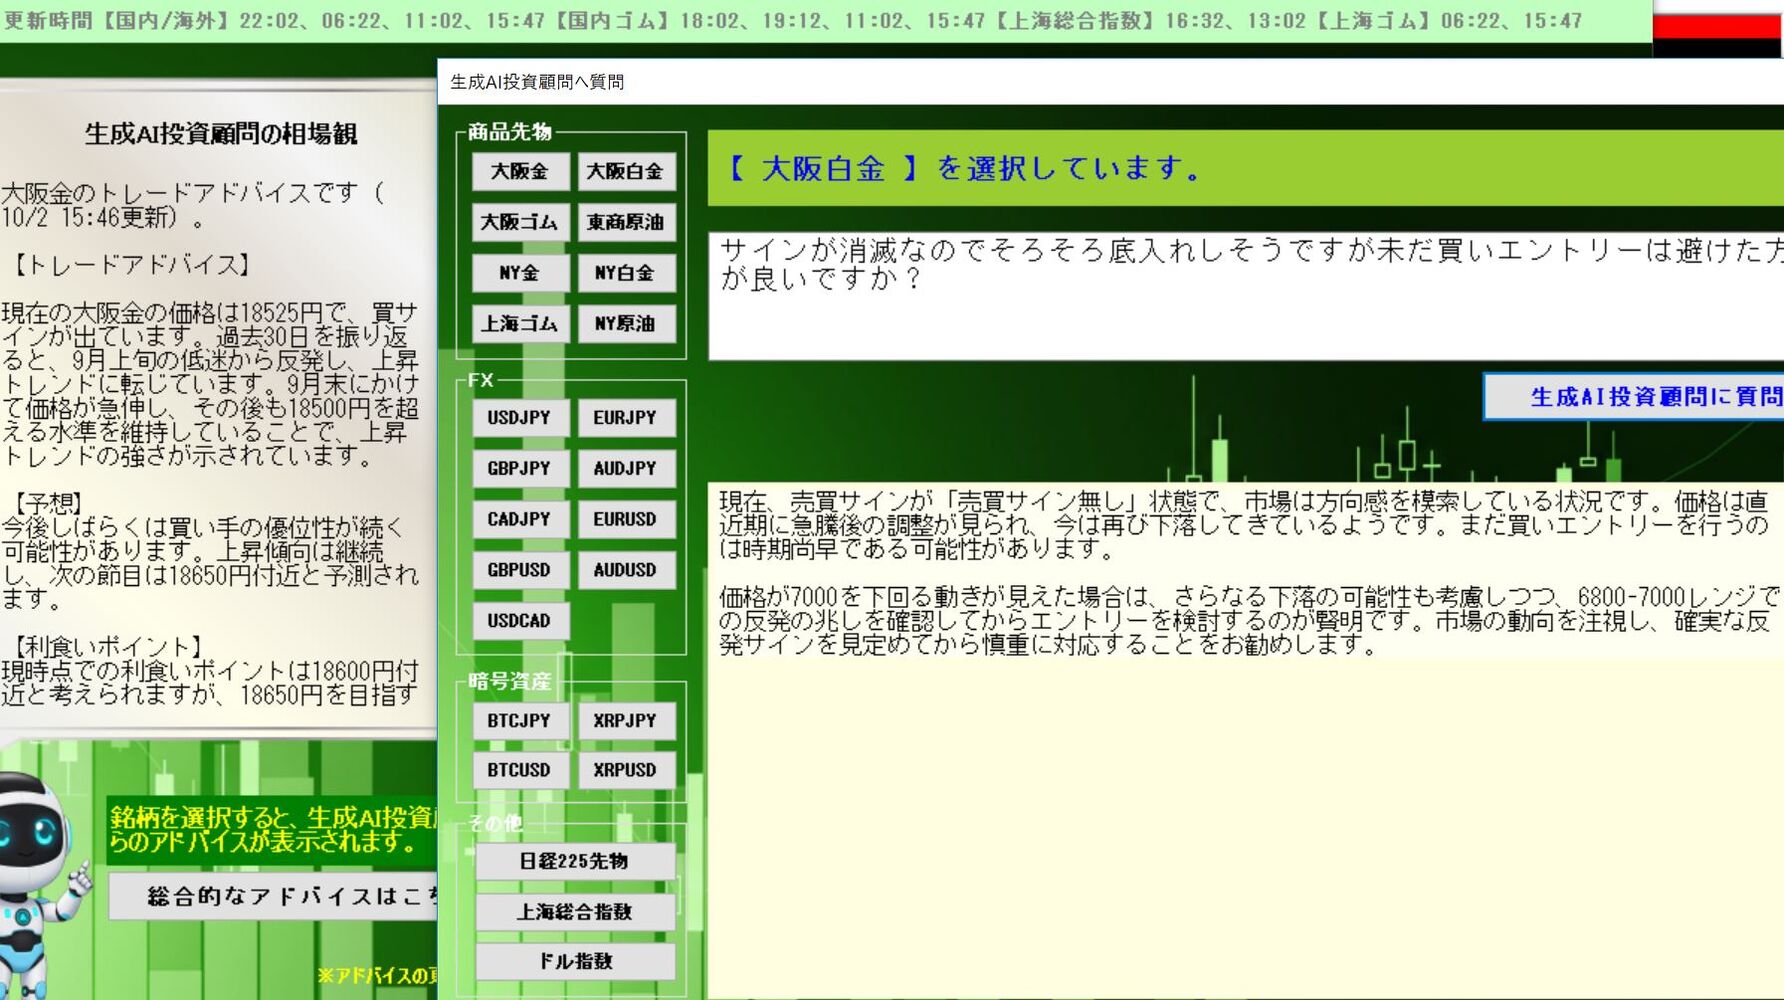Choose BTCJPY crypto asset button
The width and height of the screenshot is (1784, 1000).
coord(520,721)
